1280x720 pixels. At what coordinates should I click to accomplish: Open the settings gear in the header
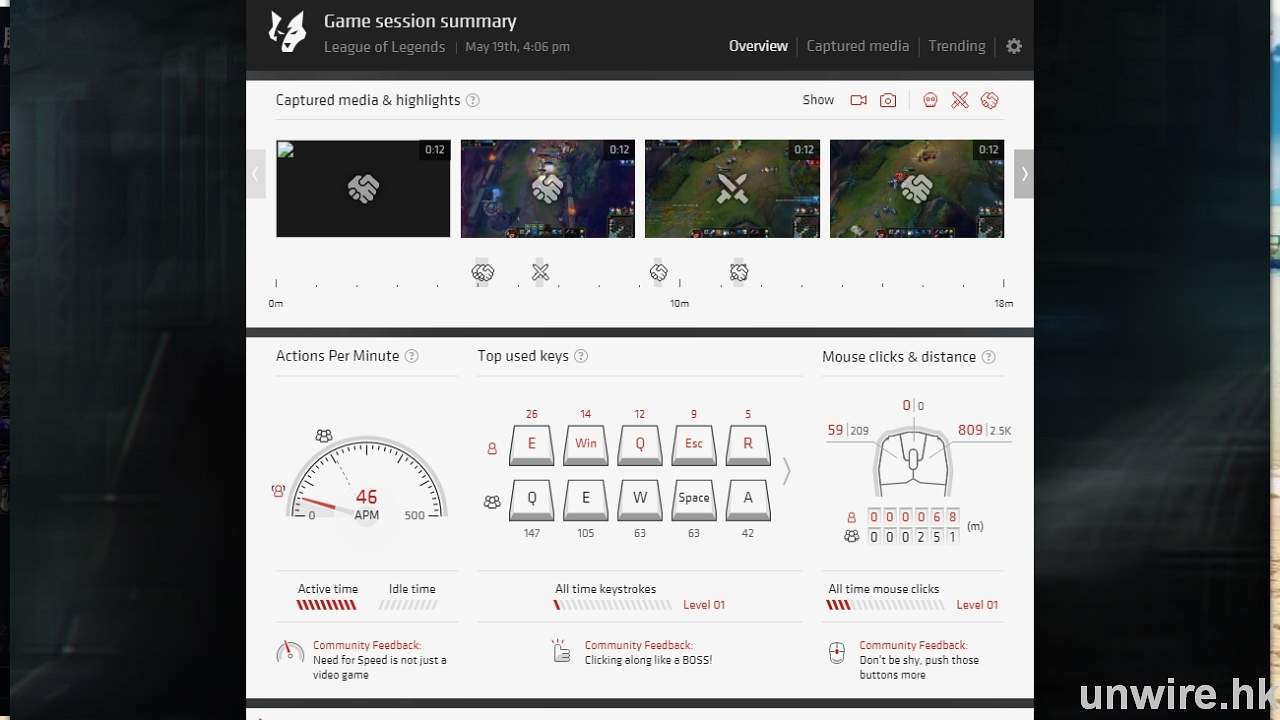point(1014,46)
